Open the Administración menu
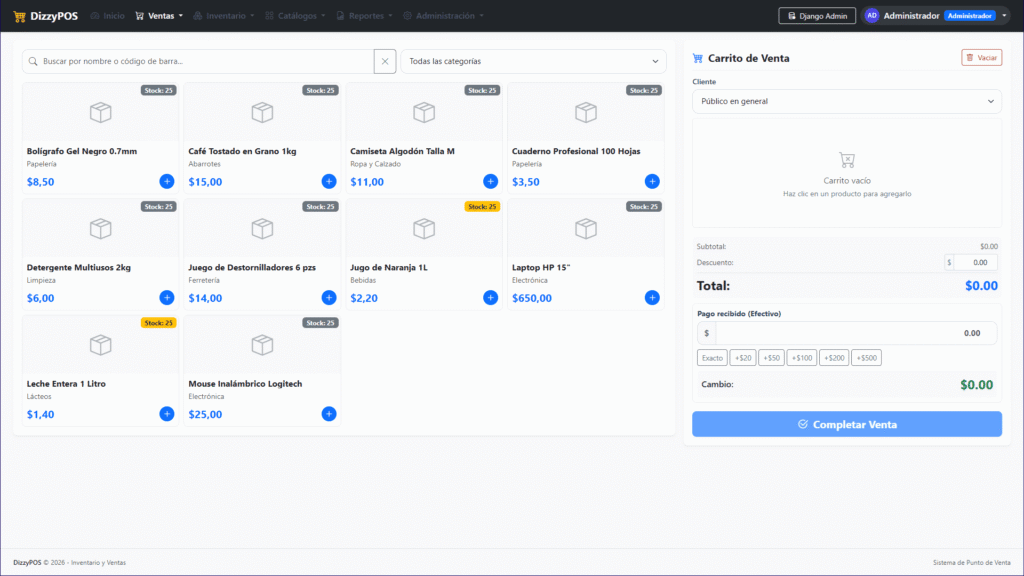1024x576 pixels. [443, 16]
